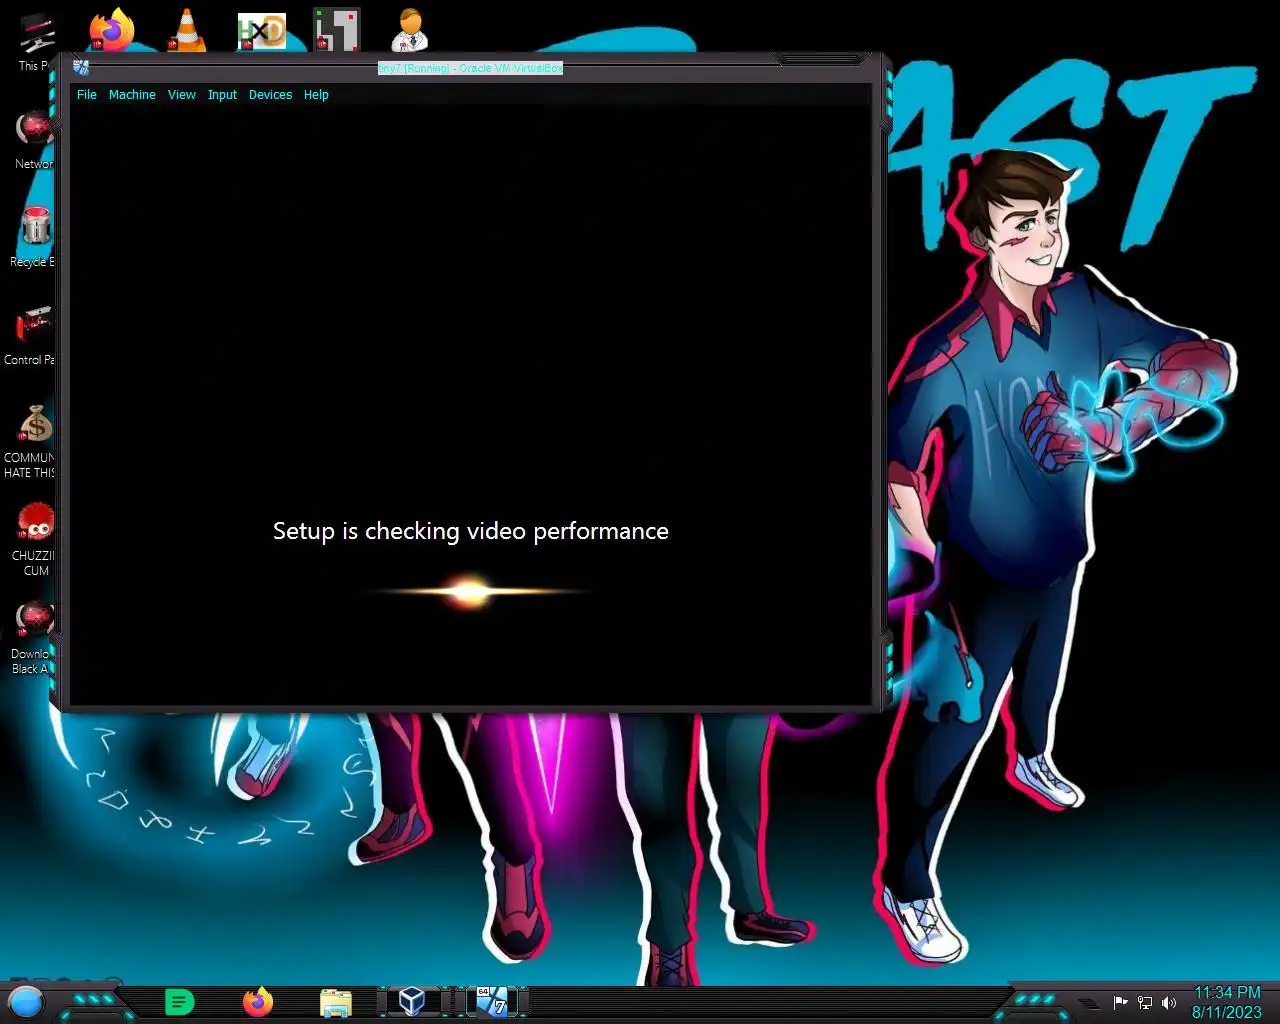Click the VirtualBox window system icon
The image size is (1280, 1024).
coord(81,68)
